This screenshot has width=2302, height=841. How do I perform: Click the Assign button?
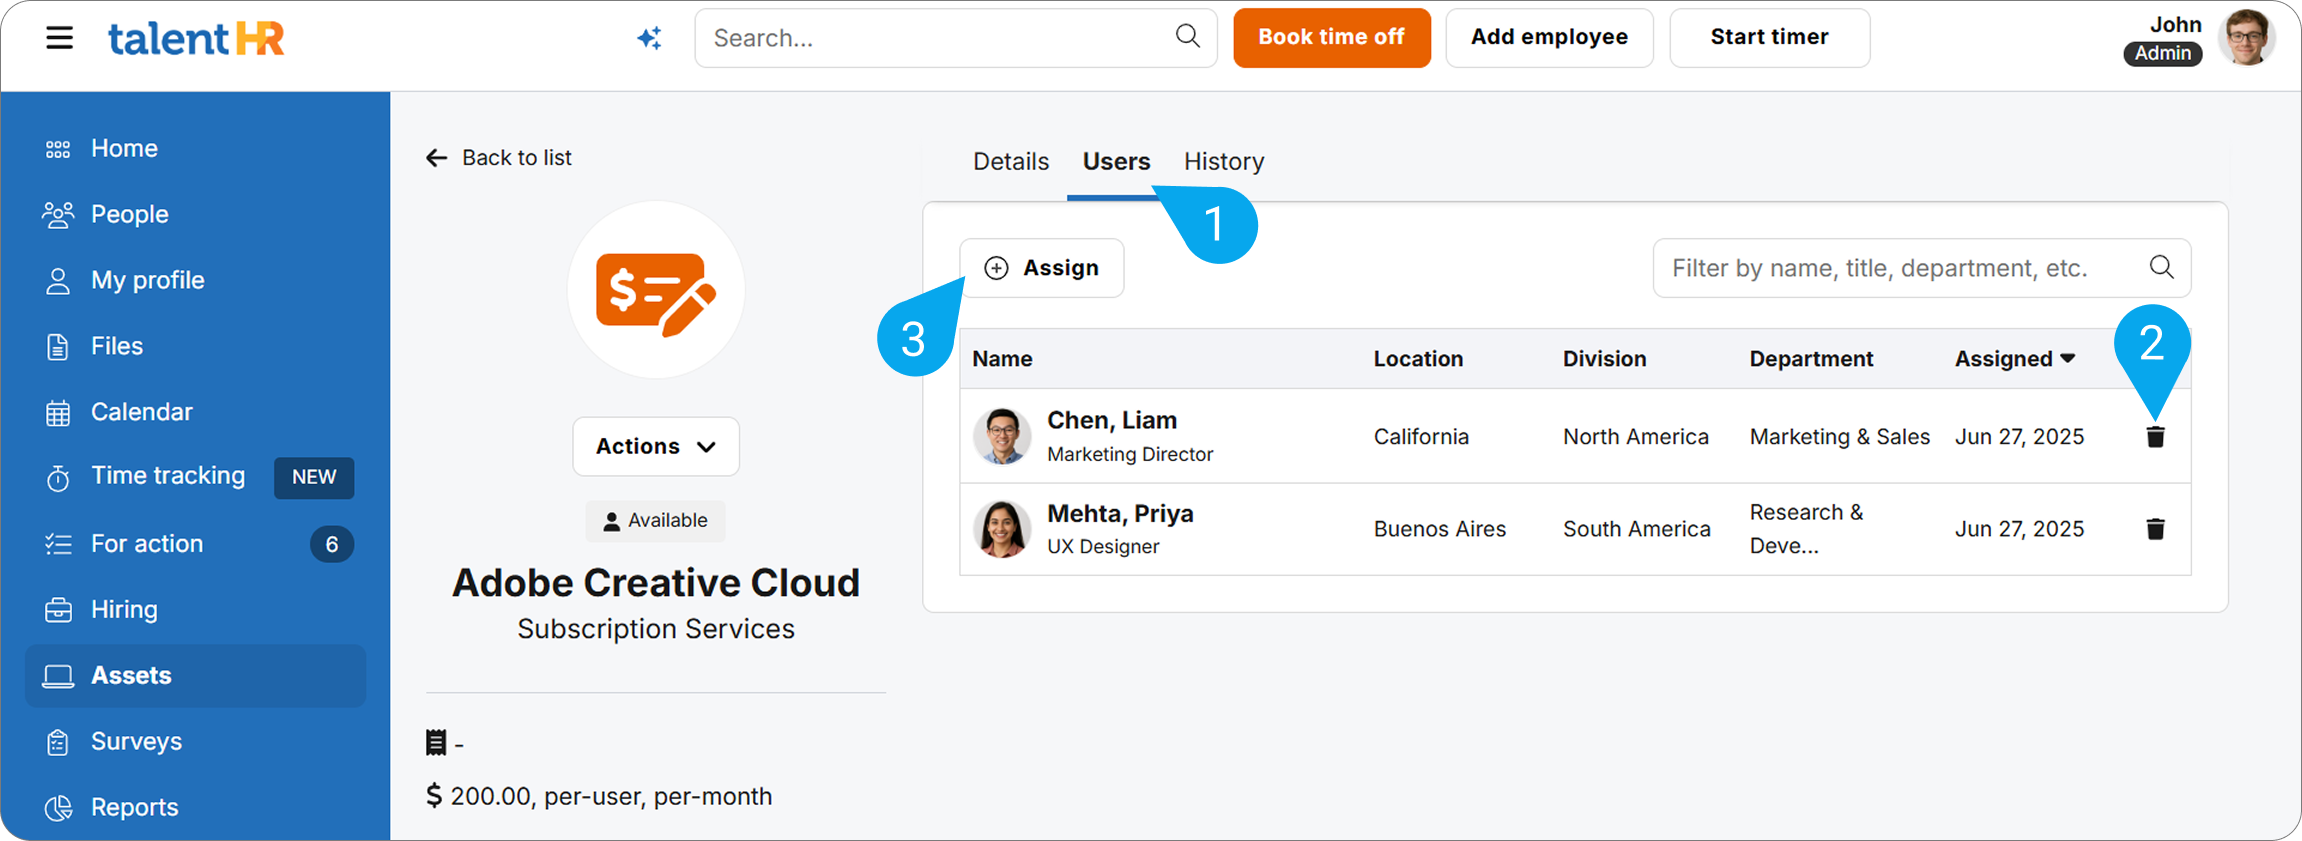point(1042,268)
